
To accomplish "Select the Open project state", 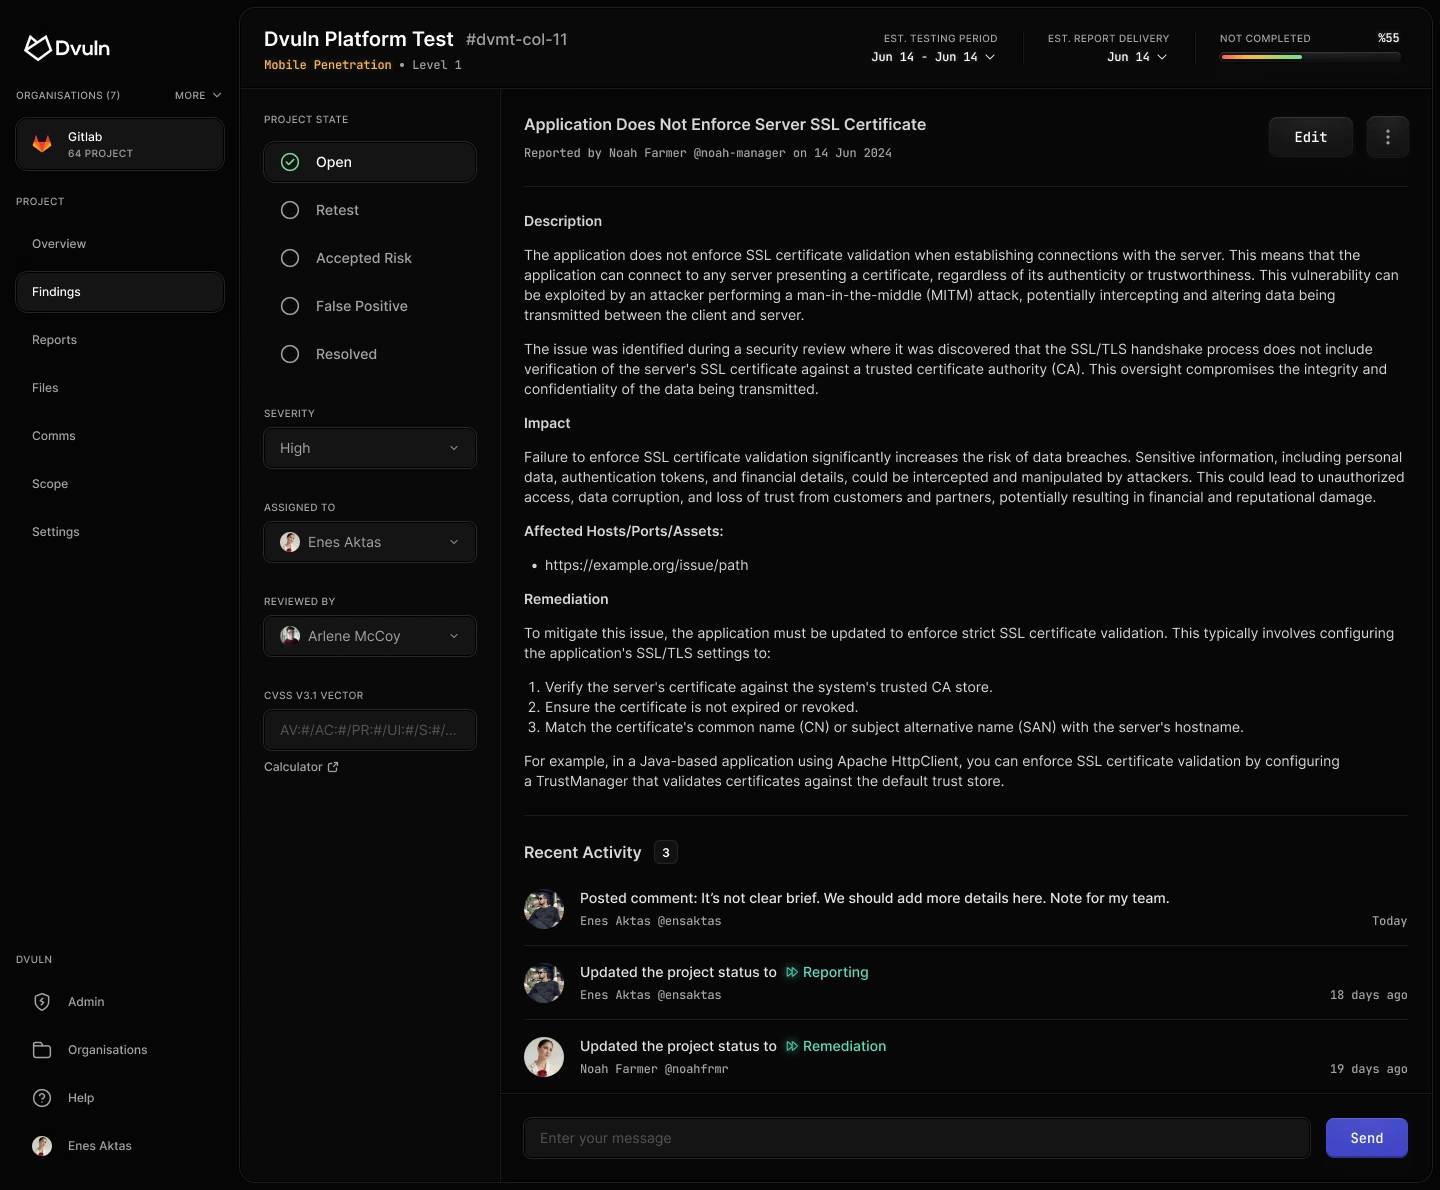I will [x=370, y=162].
